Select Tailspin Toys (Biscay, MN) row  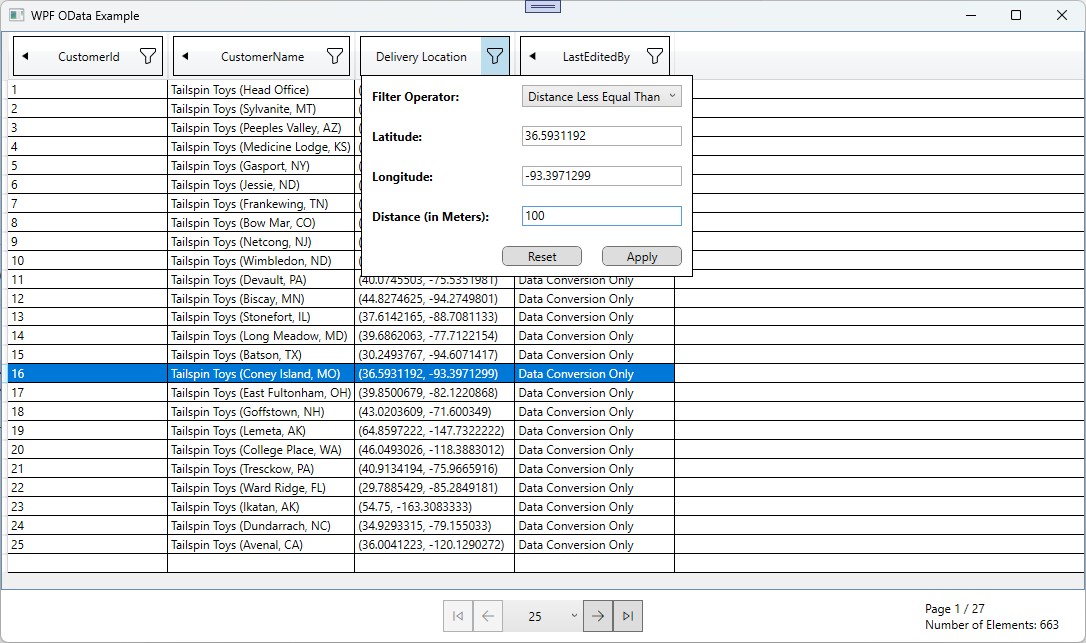(x=238, y=299)
